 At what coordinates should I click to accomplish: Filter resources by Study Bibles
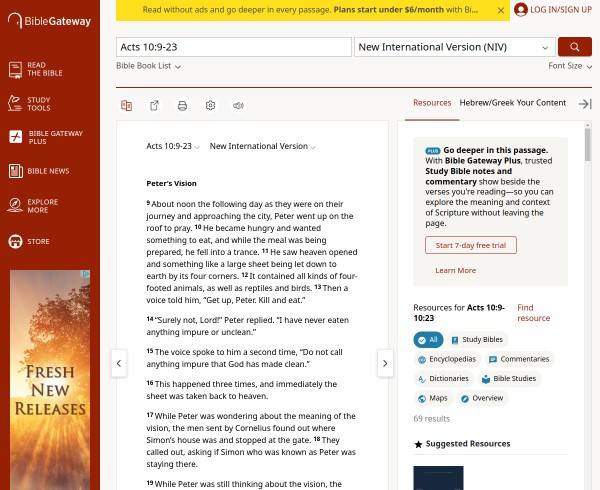point(478,340)
